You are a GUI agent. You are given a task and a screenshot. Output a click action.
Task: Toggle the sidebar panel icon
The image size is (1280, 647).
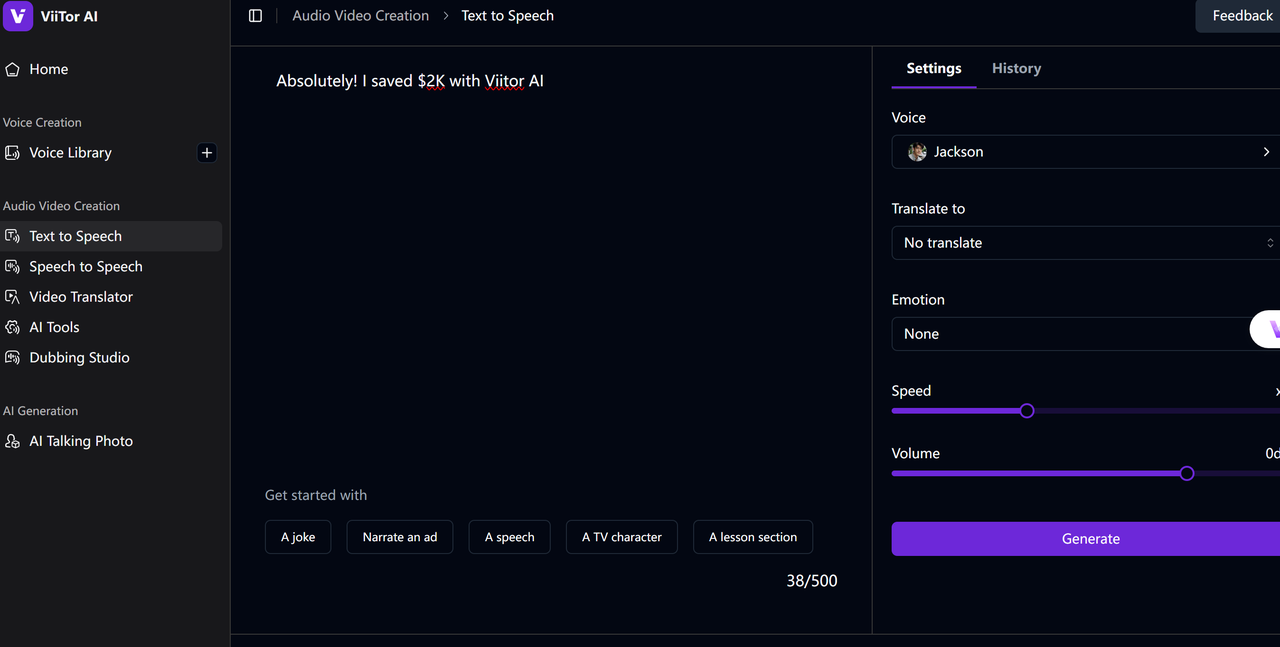(256, 16)
